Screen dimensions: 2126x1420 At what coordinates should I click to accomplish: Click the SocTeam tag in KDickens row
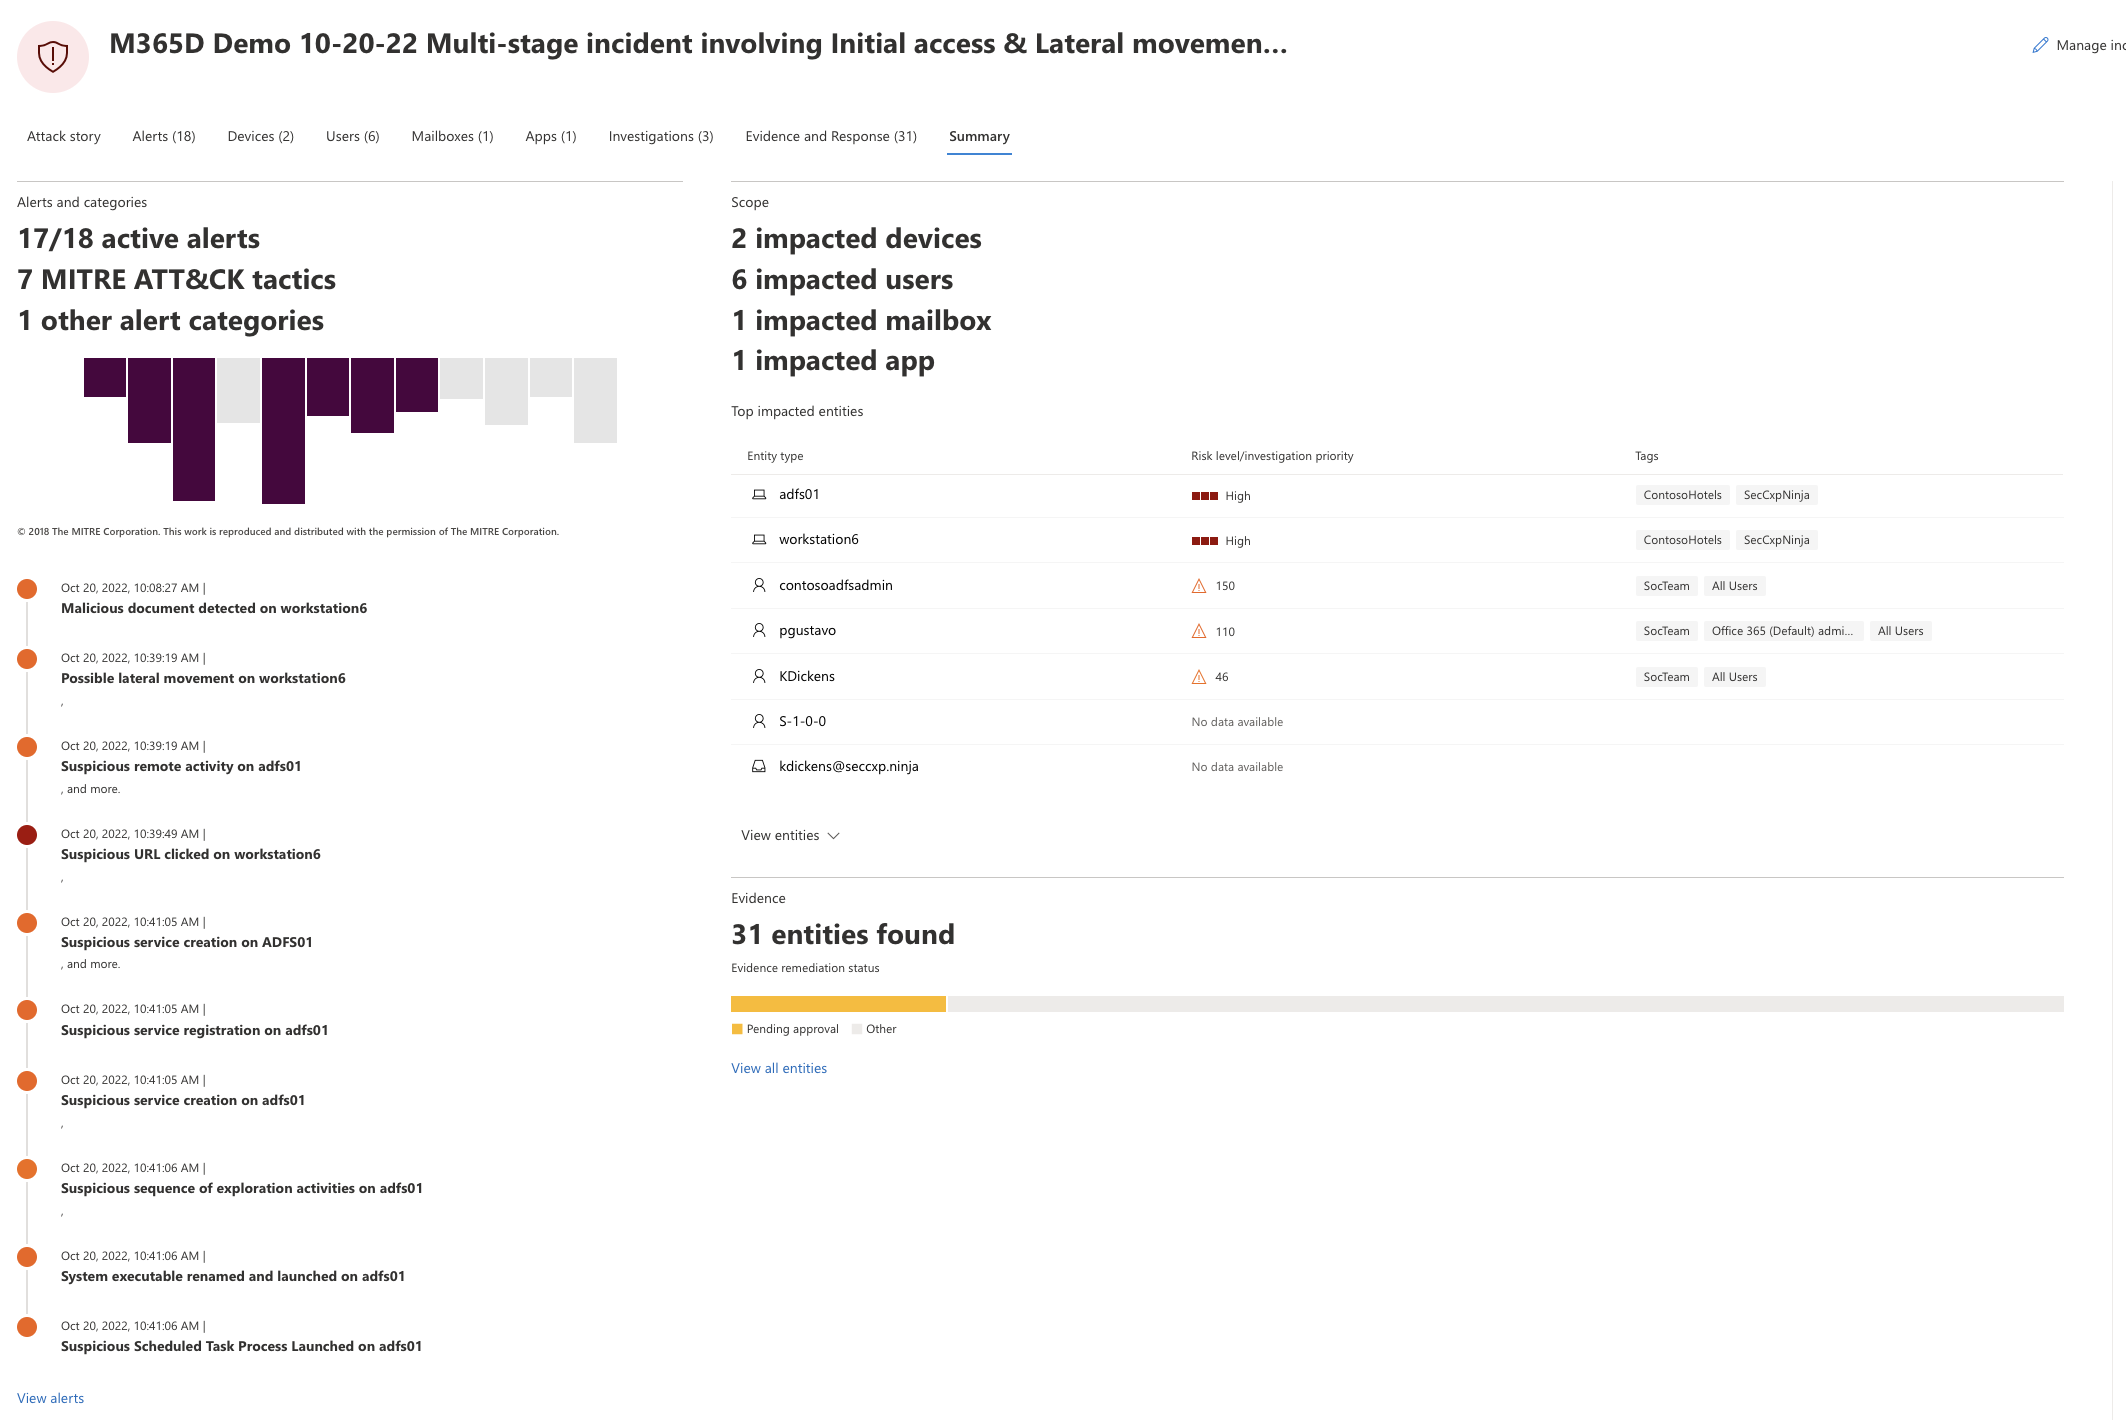click(x=1666, y=677)
